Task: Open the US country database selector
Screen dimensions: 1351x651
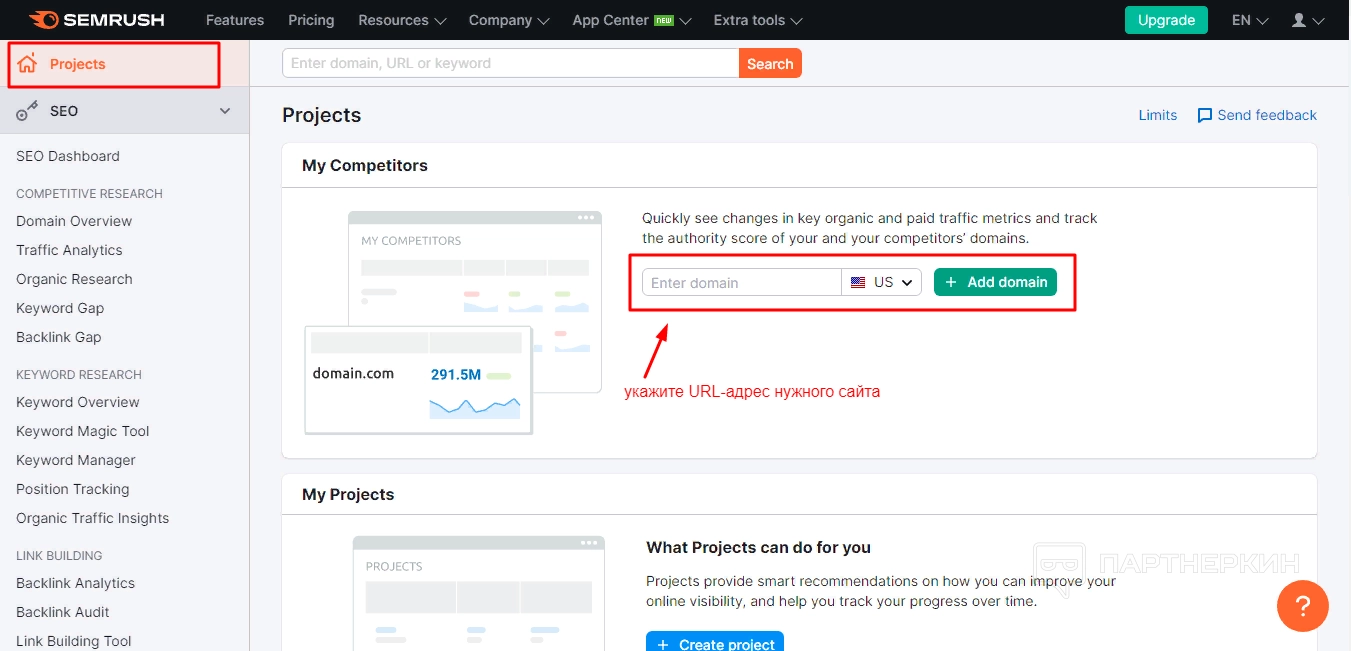Action: point(882,283)
